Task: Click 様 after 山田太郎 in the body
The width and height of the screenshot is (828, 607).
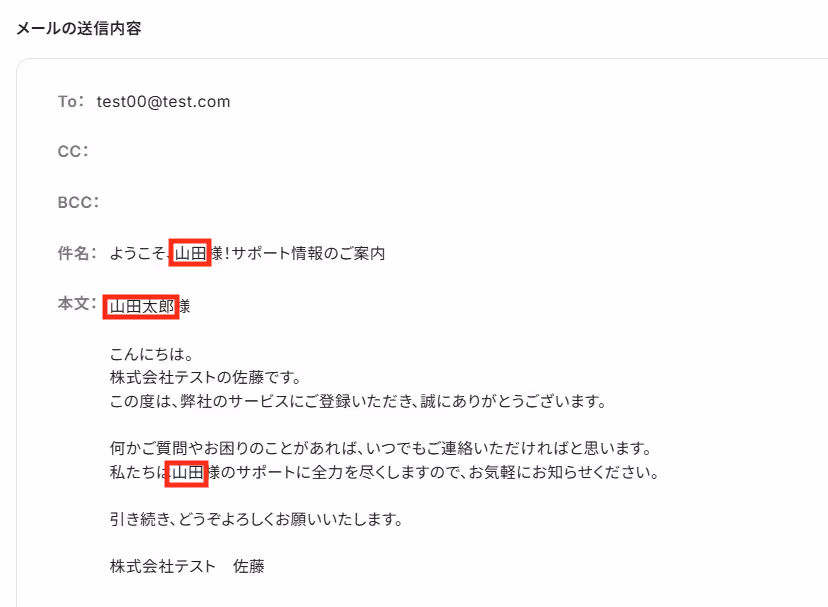Action: point(185,306)
